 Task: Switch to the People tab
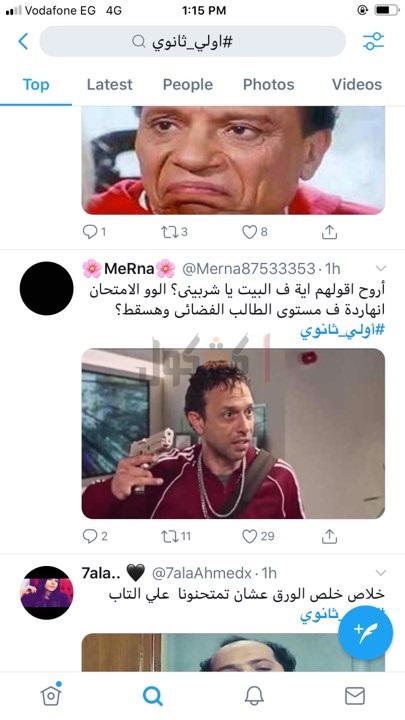pos(188,84)
